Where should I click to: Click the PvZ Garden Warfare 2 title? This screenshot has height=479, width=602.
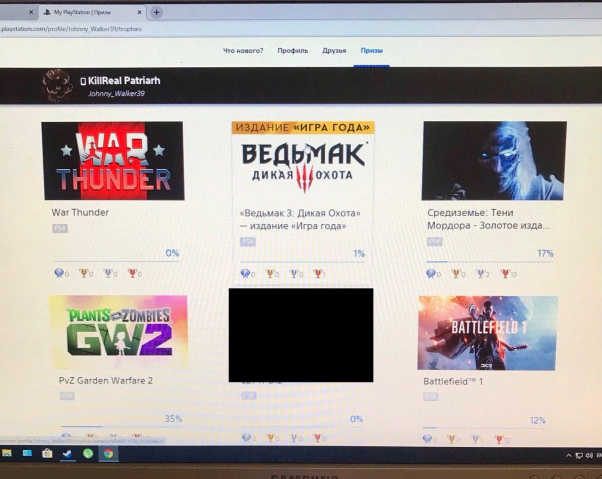[x=106, y=380]
